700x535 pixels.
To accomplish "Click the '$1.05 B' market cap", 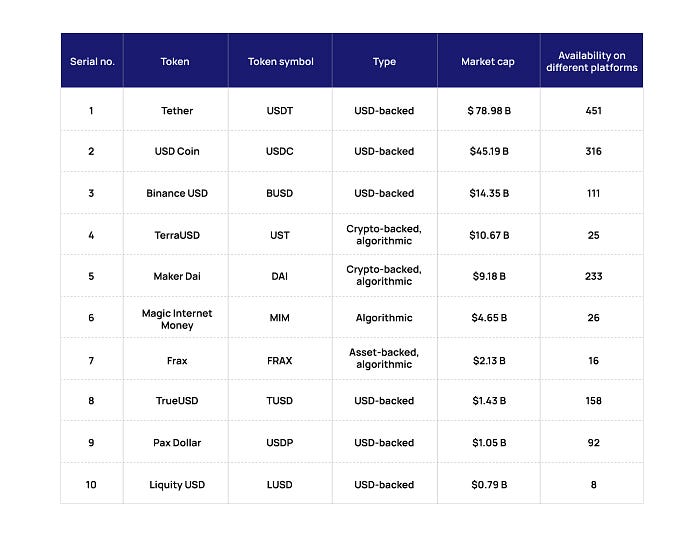I will pyautogui.click(x=489, y=443).
